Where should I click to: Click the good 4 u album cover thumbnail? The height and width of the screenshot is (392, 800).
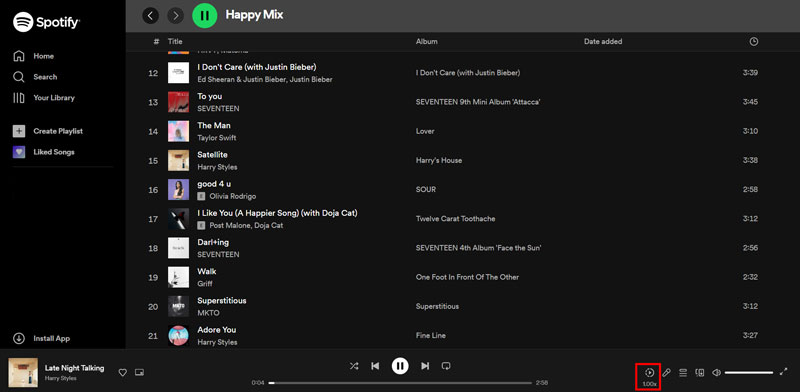click(x=179, y=189)
